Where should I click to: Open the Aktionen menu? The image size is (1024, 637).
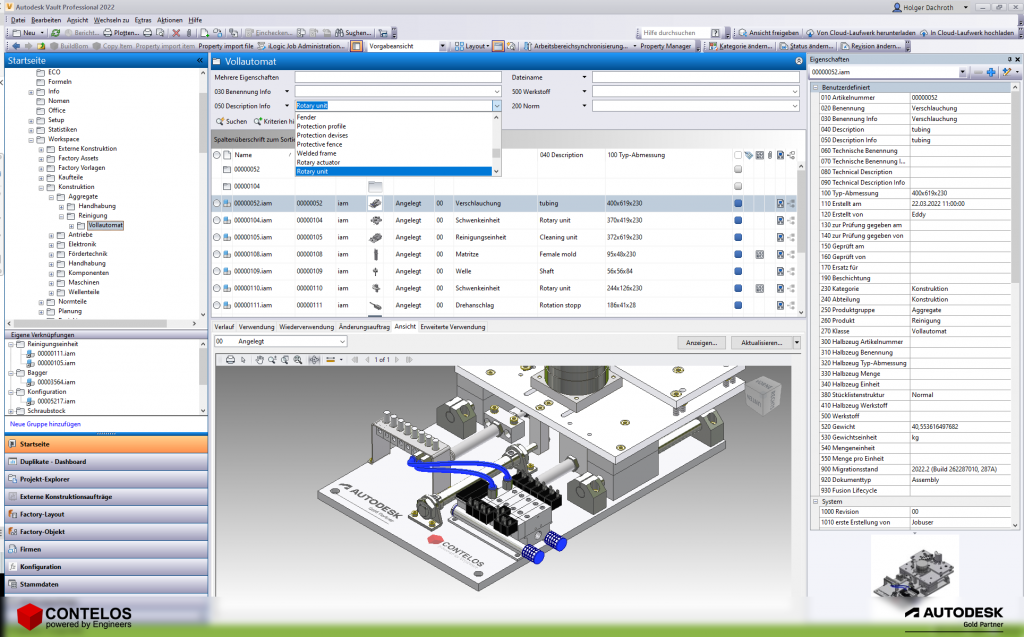170,20
